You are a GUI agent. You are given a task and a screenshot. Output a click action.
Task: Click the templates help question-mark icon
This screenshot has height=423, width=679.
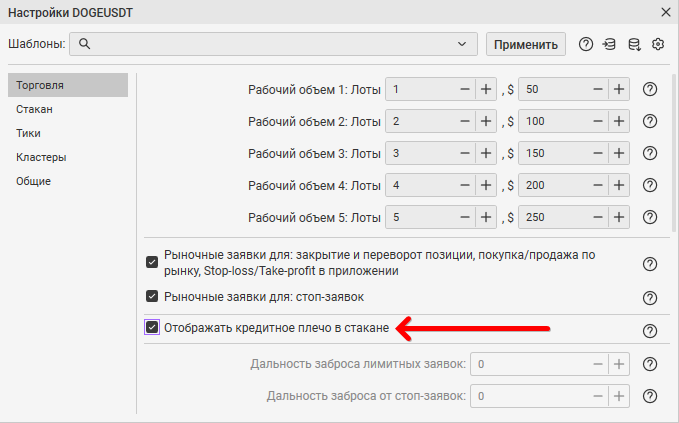586,44
